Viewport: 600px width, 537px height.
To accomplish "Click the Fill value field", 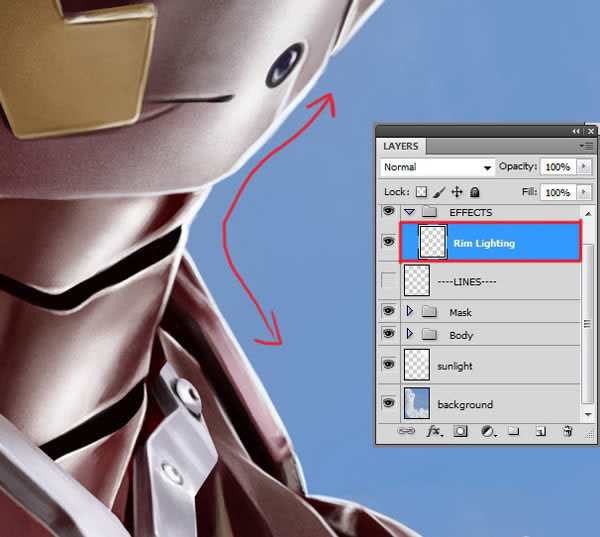I will pos(558,192).
